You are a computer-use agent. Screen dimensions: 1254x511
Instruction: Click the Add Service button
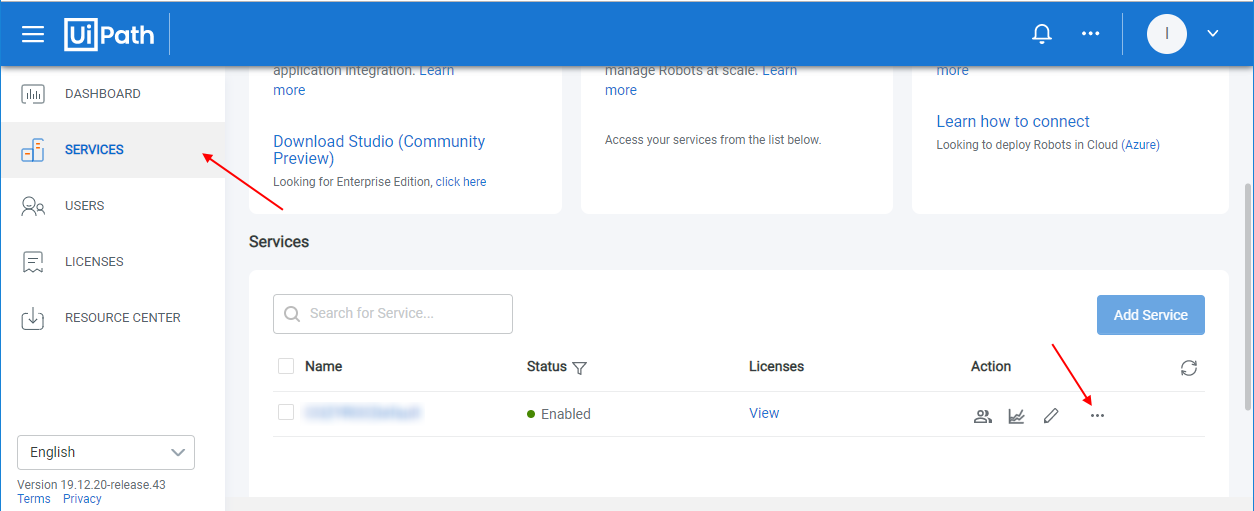point(1151,315)
